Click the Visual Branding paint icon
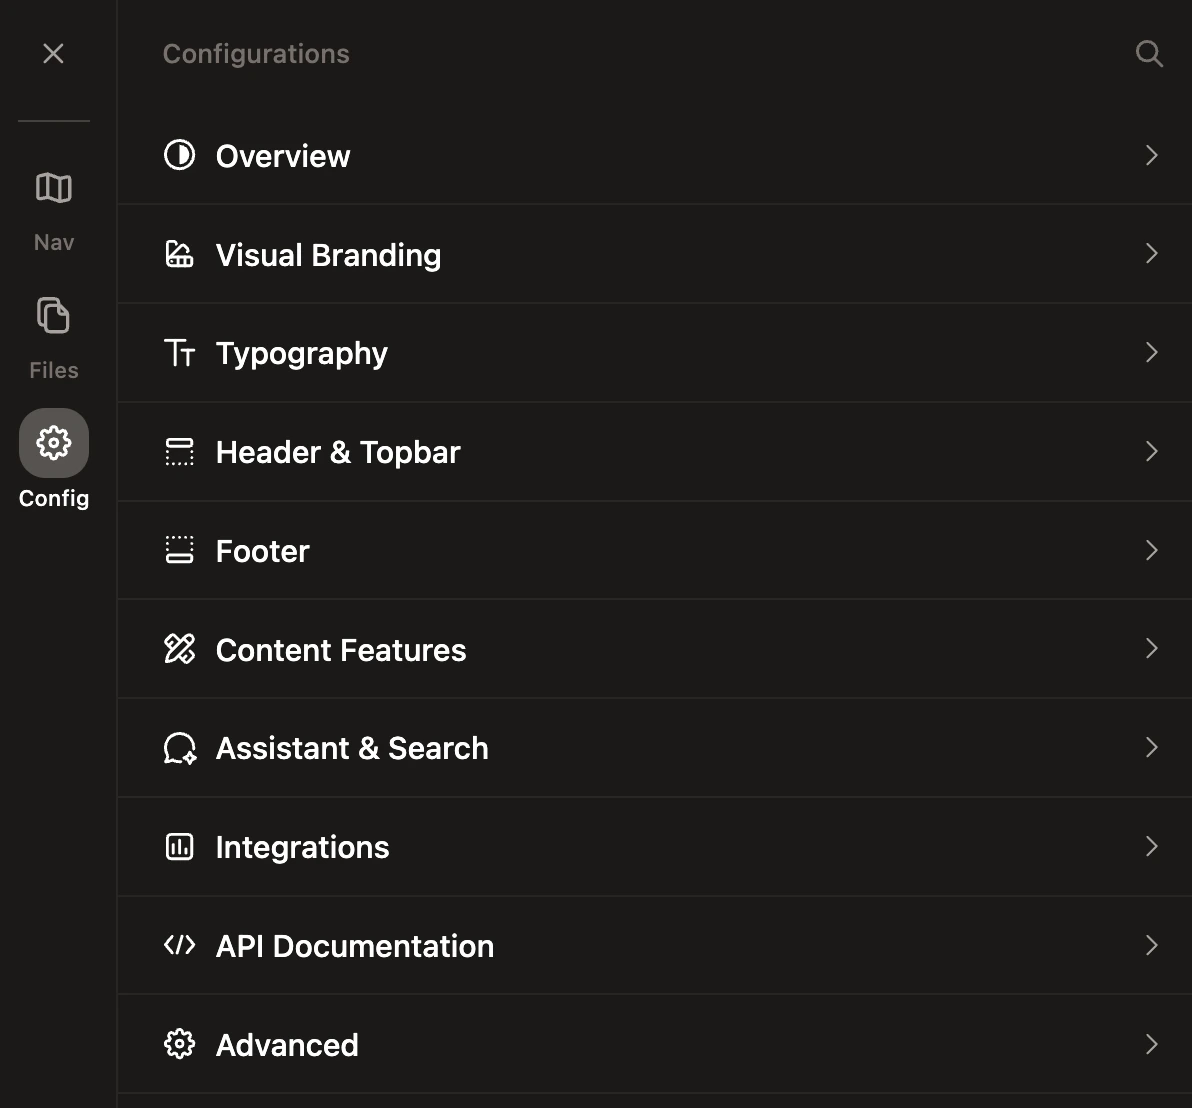This screenshot has width=1192, height=1108. click(x=179, y=254)
